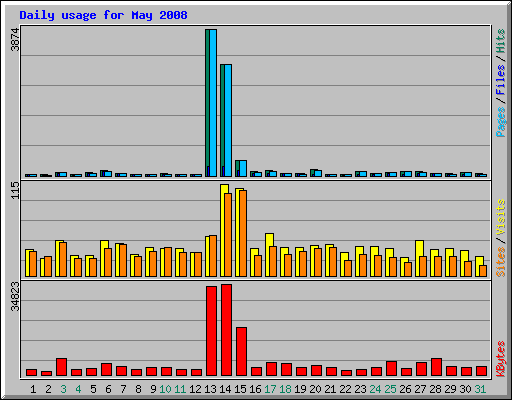
Task: Click the hits bar for day 20
Action: tap(312, 173)
